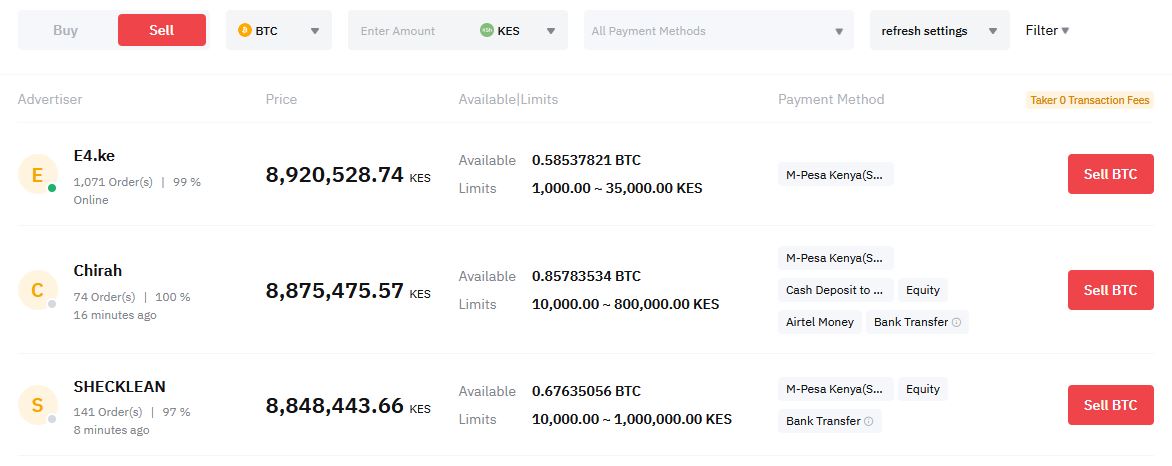Image resolution: width=1172 pixels, height=466 pixels.
Task: Open the BTC coin dropdown
Action: 279,31
